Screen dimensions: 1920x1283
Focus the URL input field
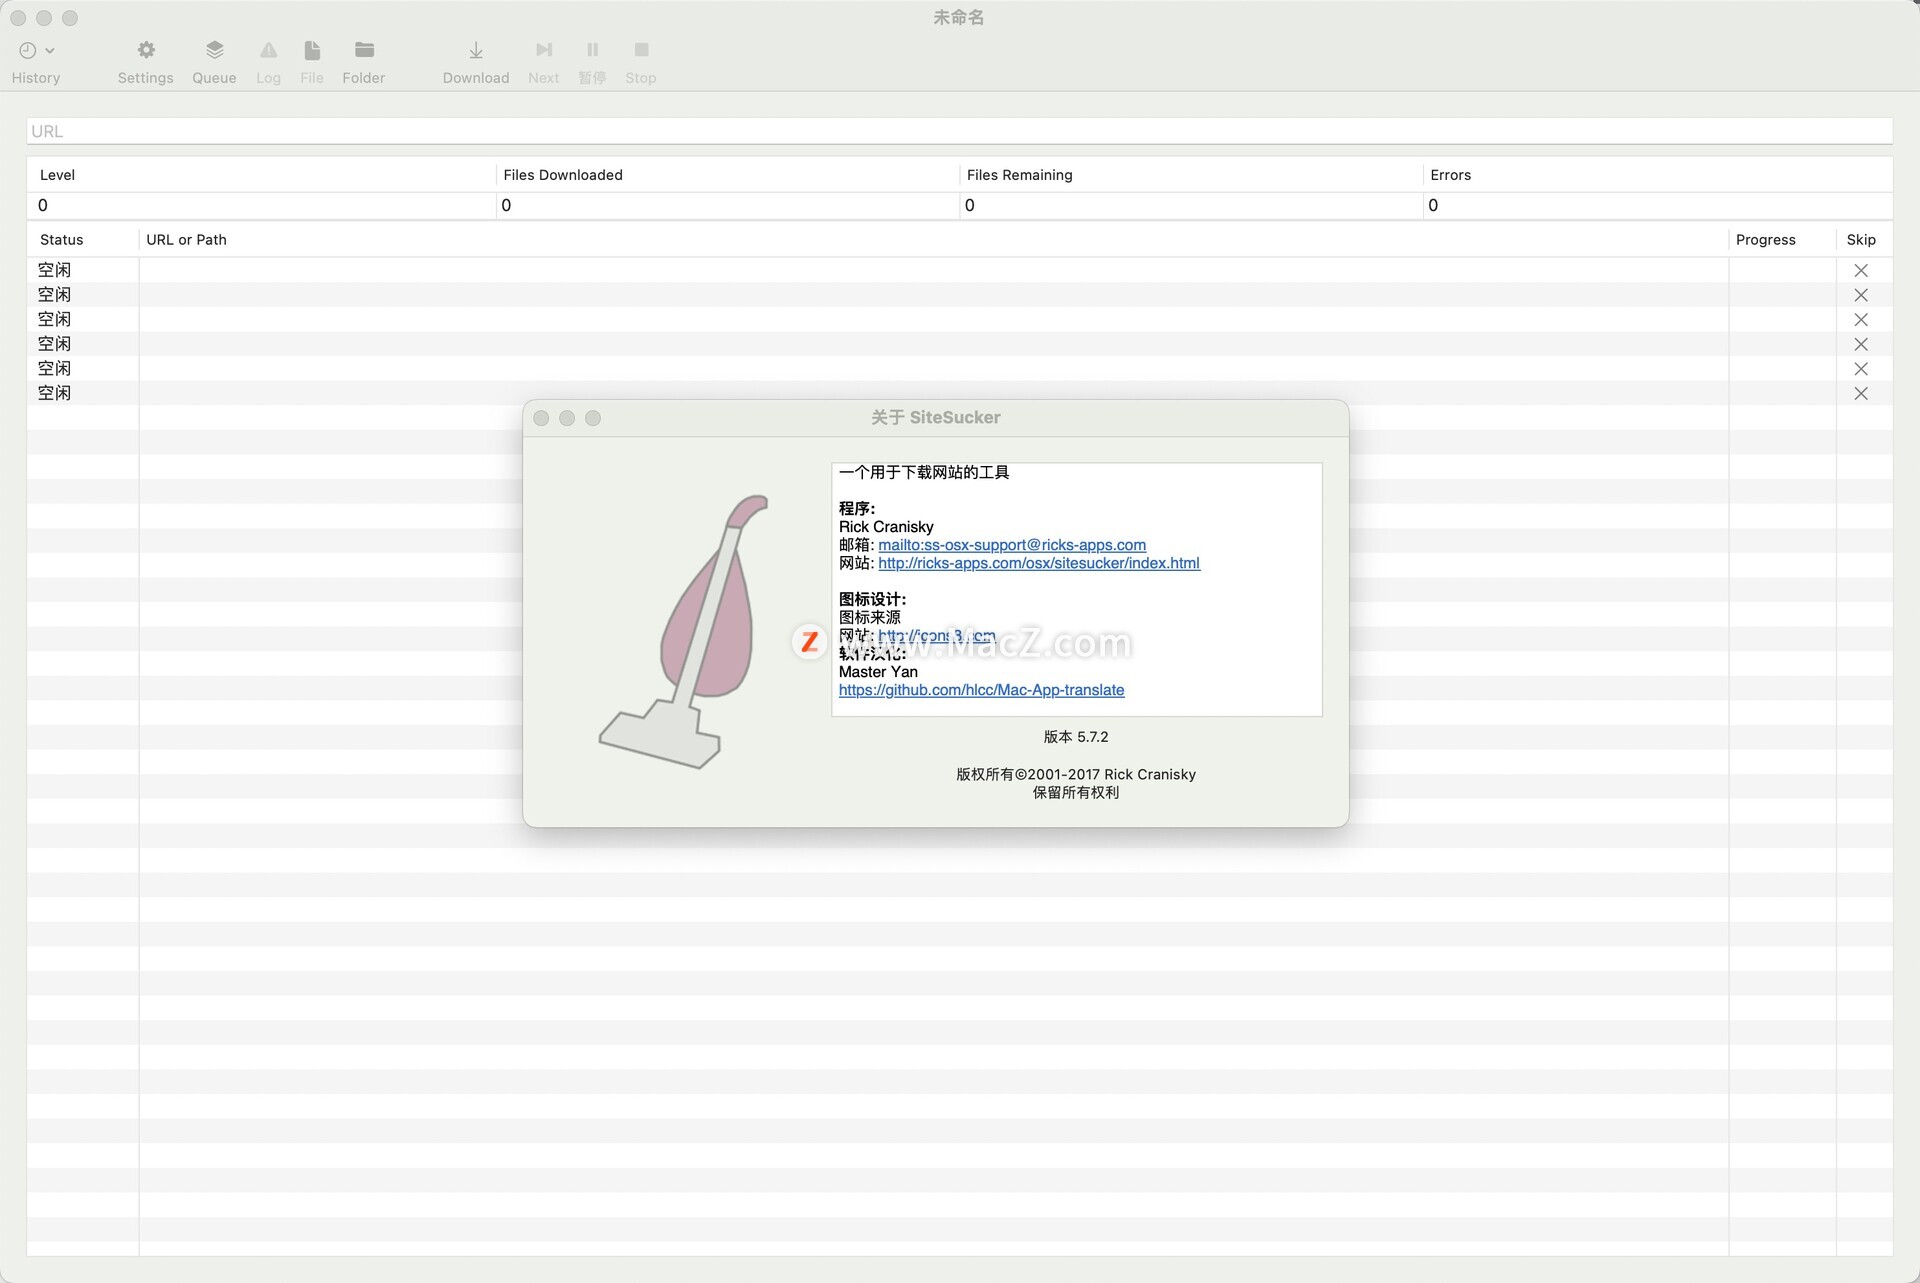click(x=959, y=131)
